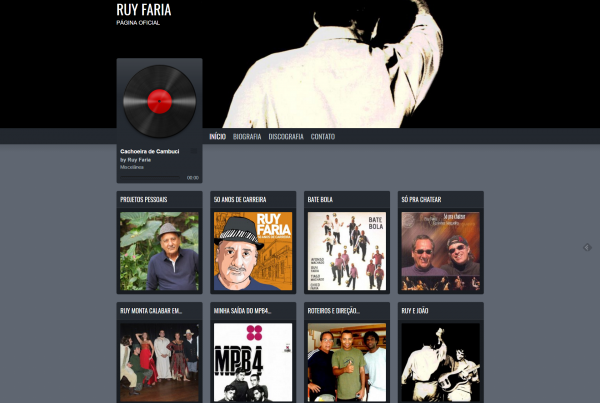The height and width of the screenshot is (403, 600).
Task: Open the 50 ANOS DE CARREIRA heading link
Action: (x=240, y=200)
